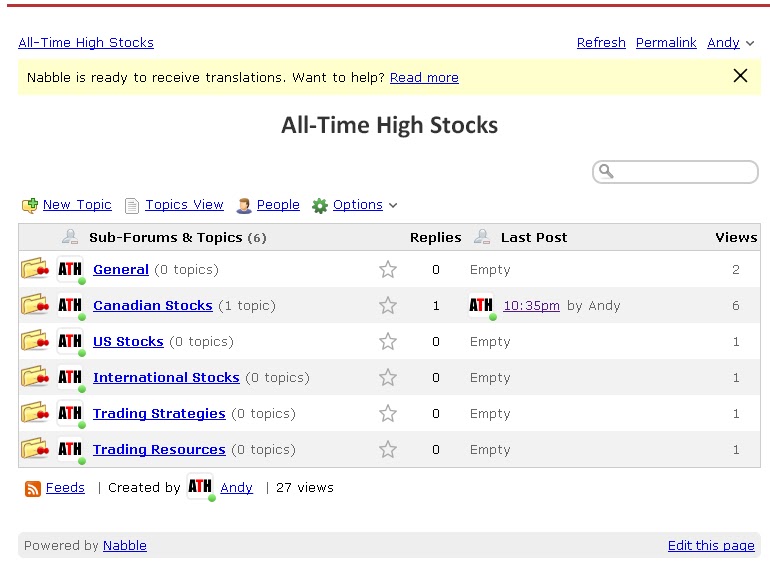770x561 pixels.
Task: Open the Trading Strategies sub-forum
Action: point(159,413)
